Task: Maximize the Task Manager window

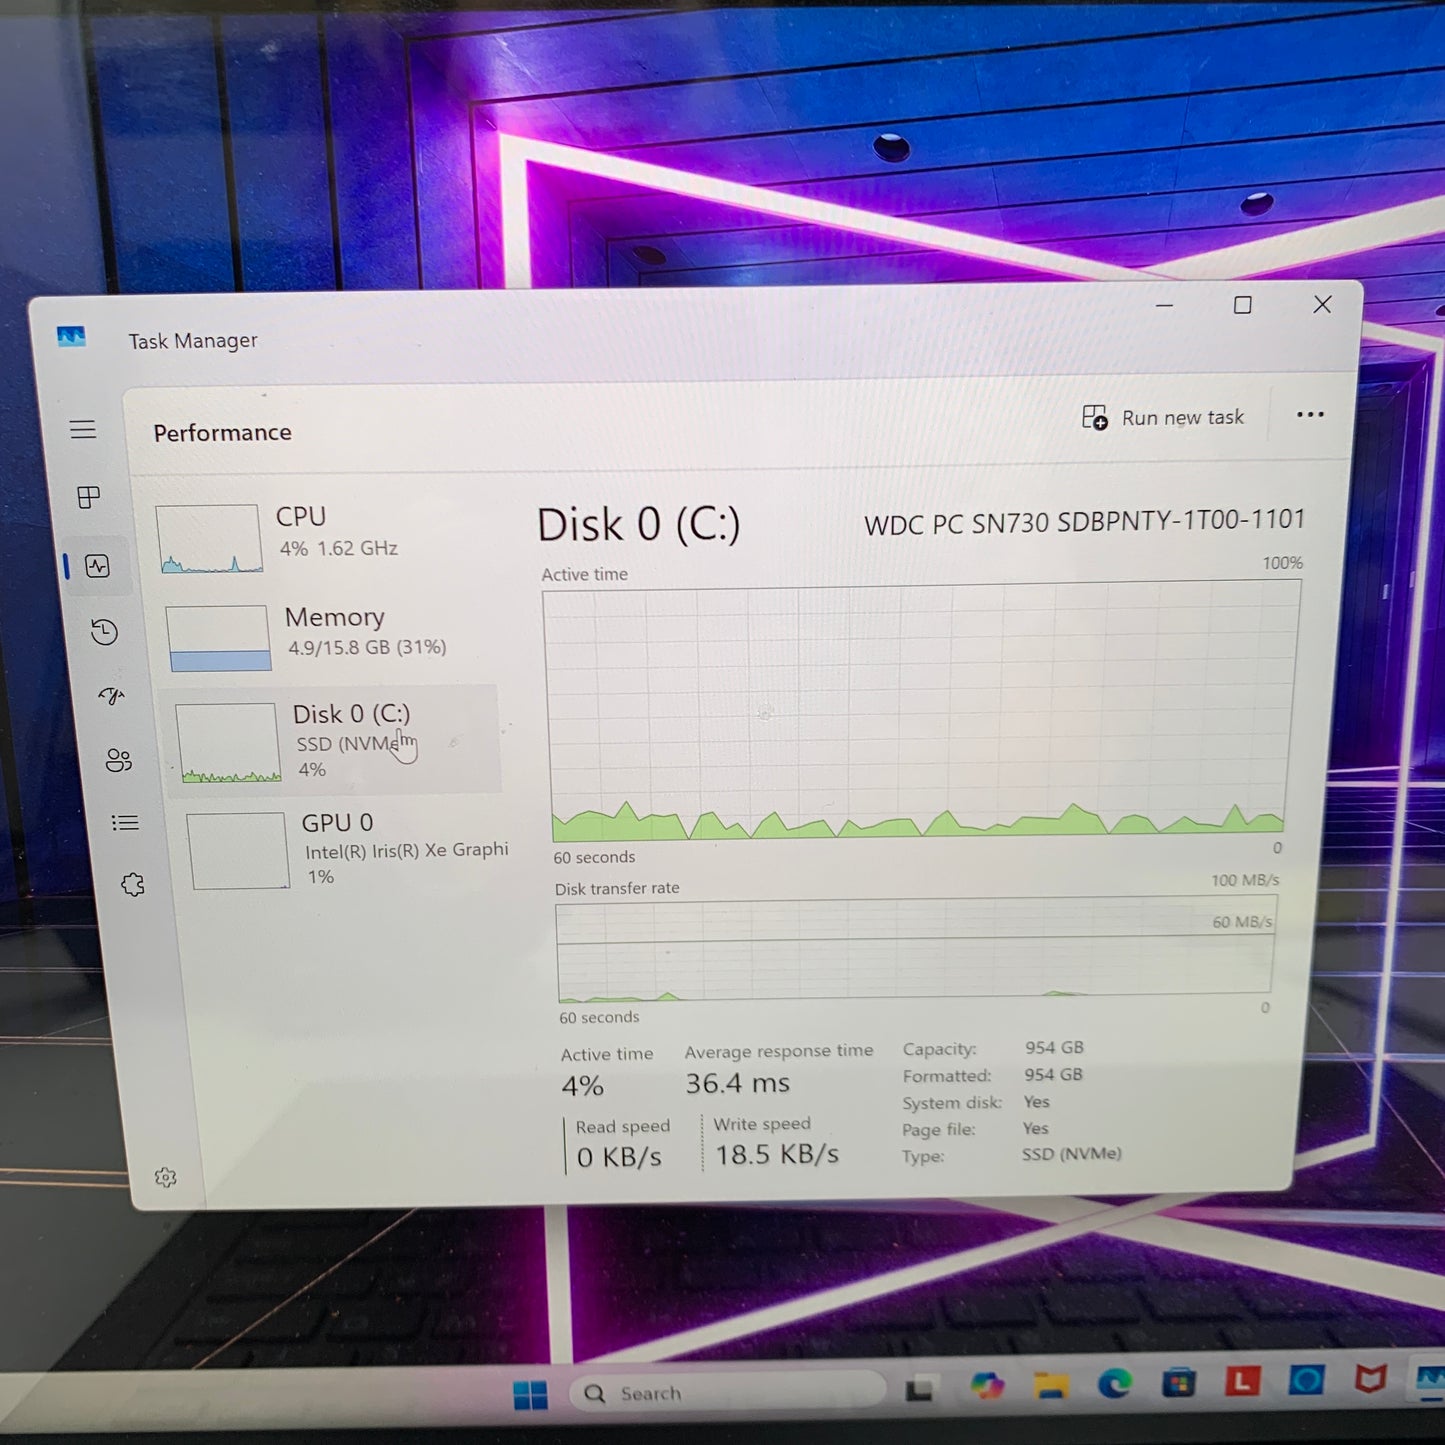Action: [1243, 305]
